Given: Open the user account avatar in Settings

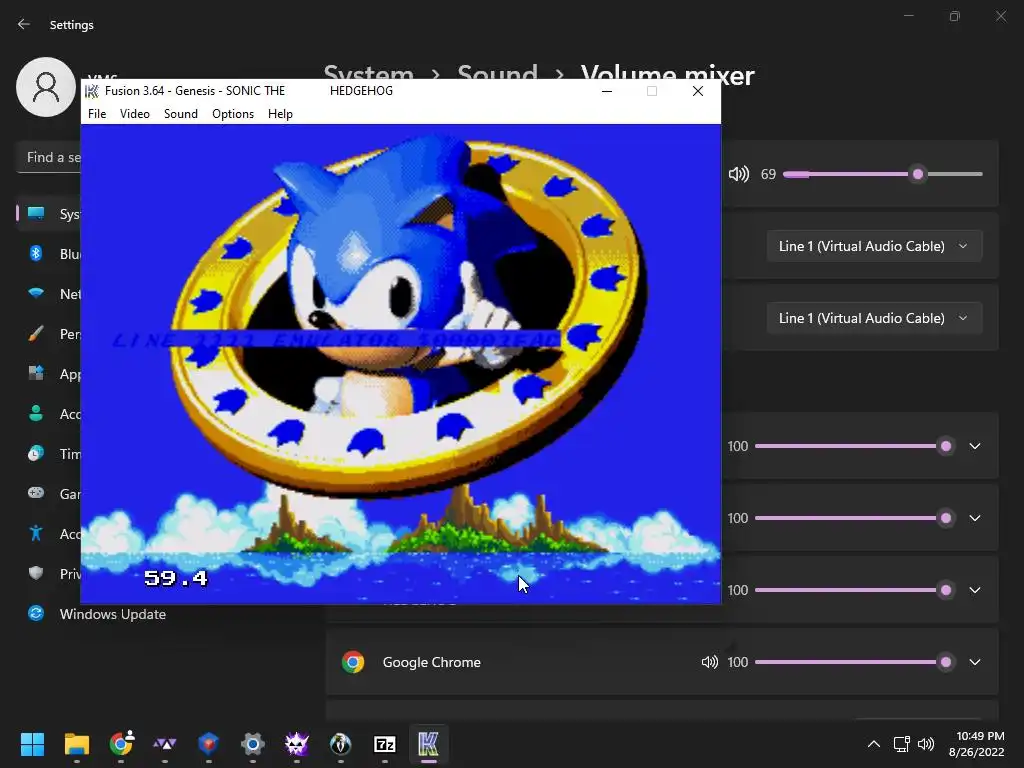Looking at the screenshot, I should 46,87.
